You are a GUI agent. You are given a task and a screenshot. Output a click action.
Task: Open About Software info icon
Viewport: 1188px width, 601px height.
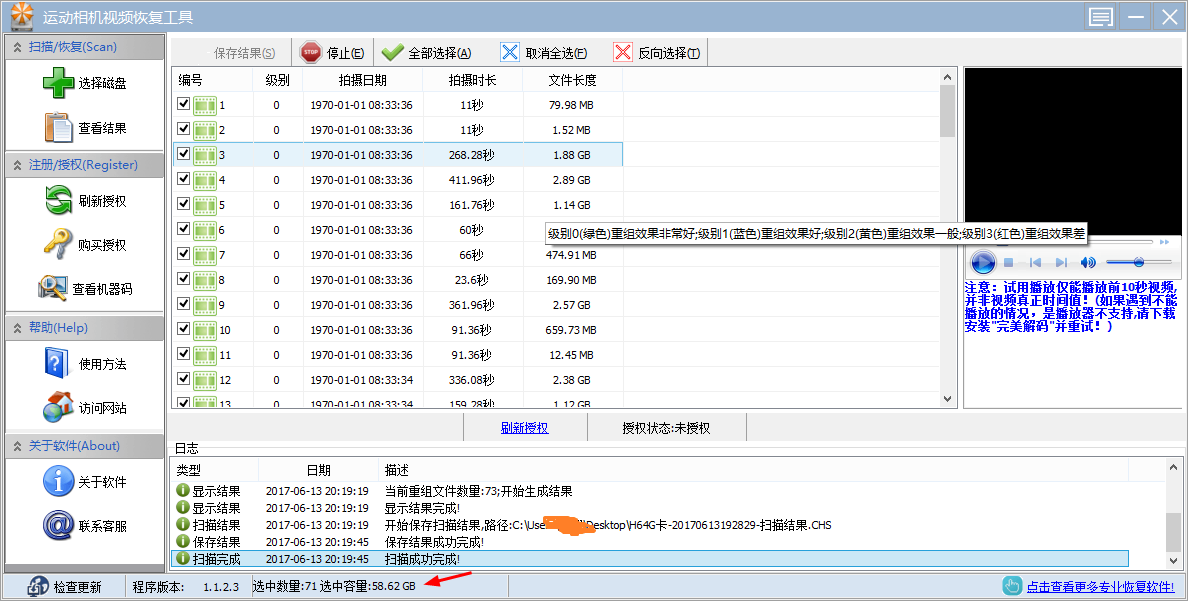[58, 481]
